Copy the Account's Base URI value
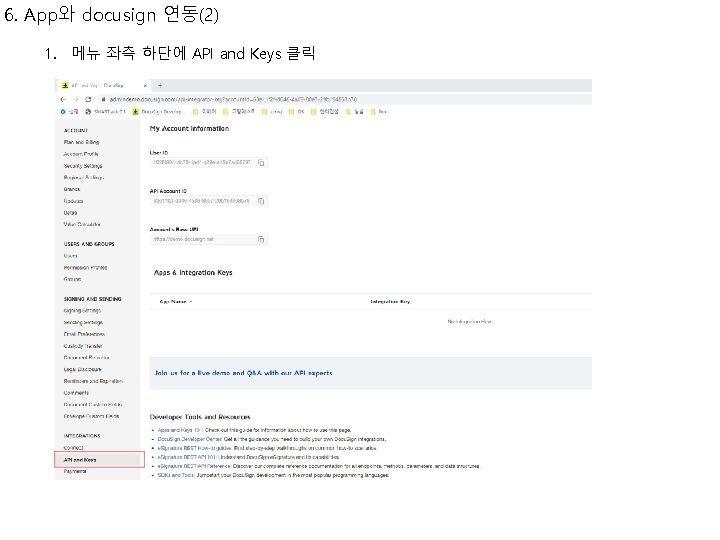Viewport: 720px width, 540px height. point(261,239)
